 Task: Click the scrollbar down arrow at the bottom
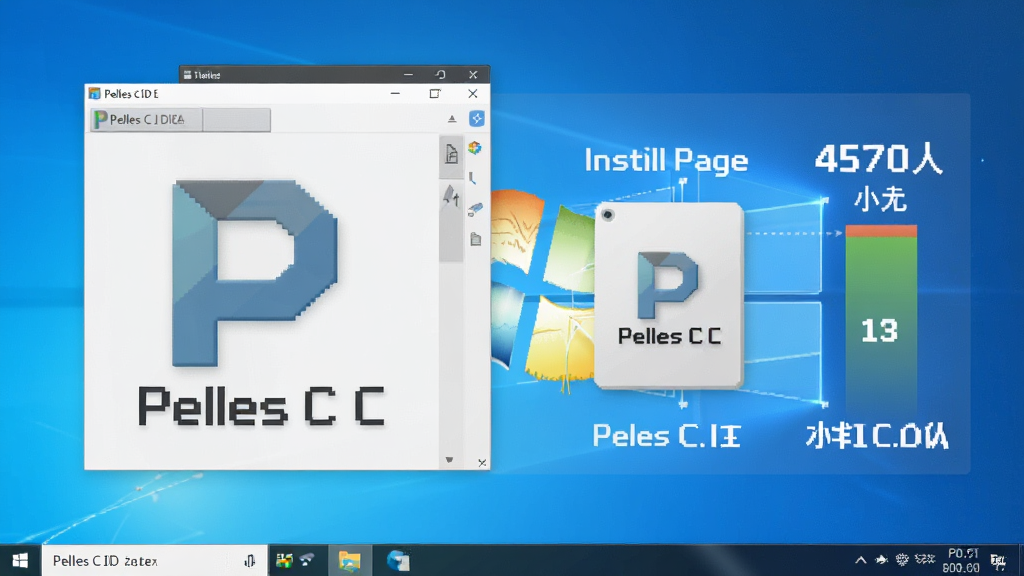pos(449,460)
